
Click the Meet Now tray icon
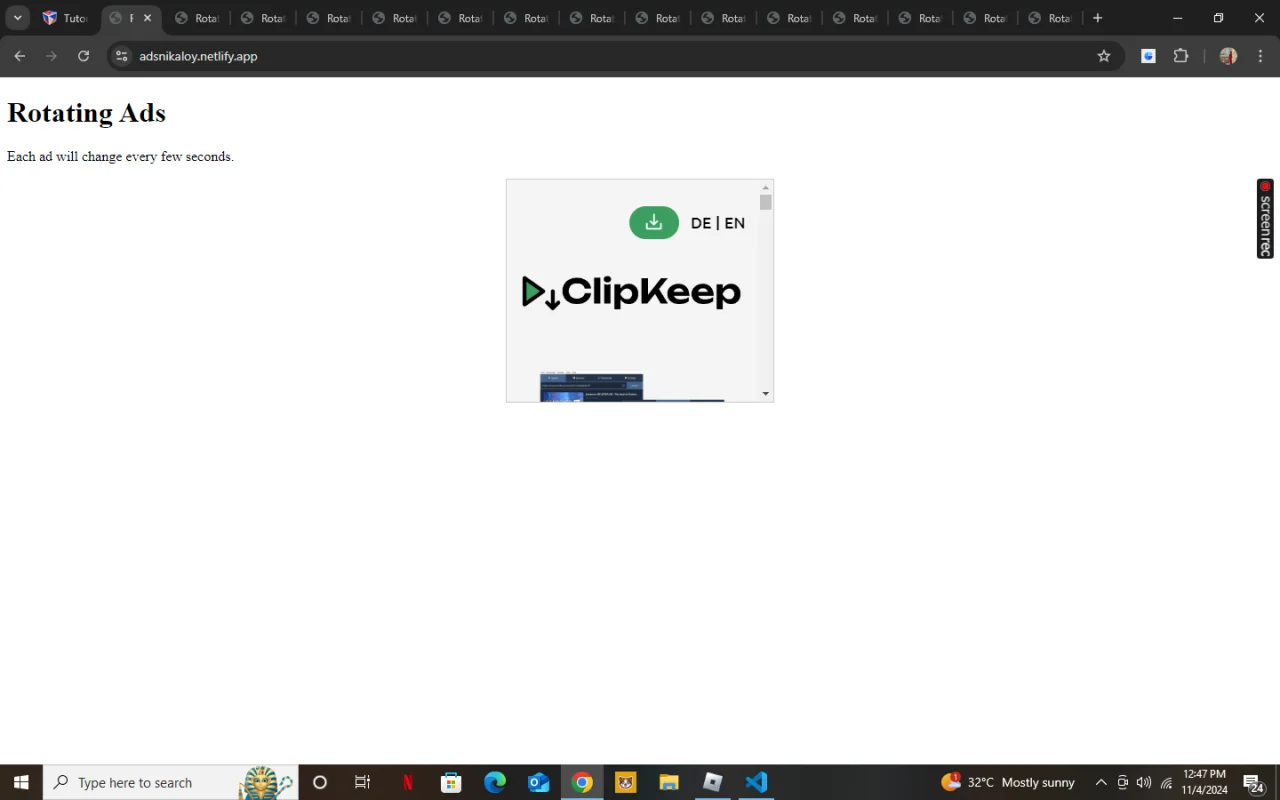1123,782
